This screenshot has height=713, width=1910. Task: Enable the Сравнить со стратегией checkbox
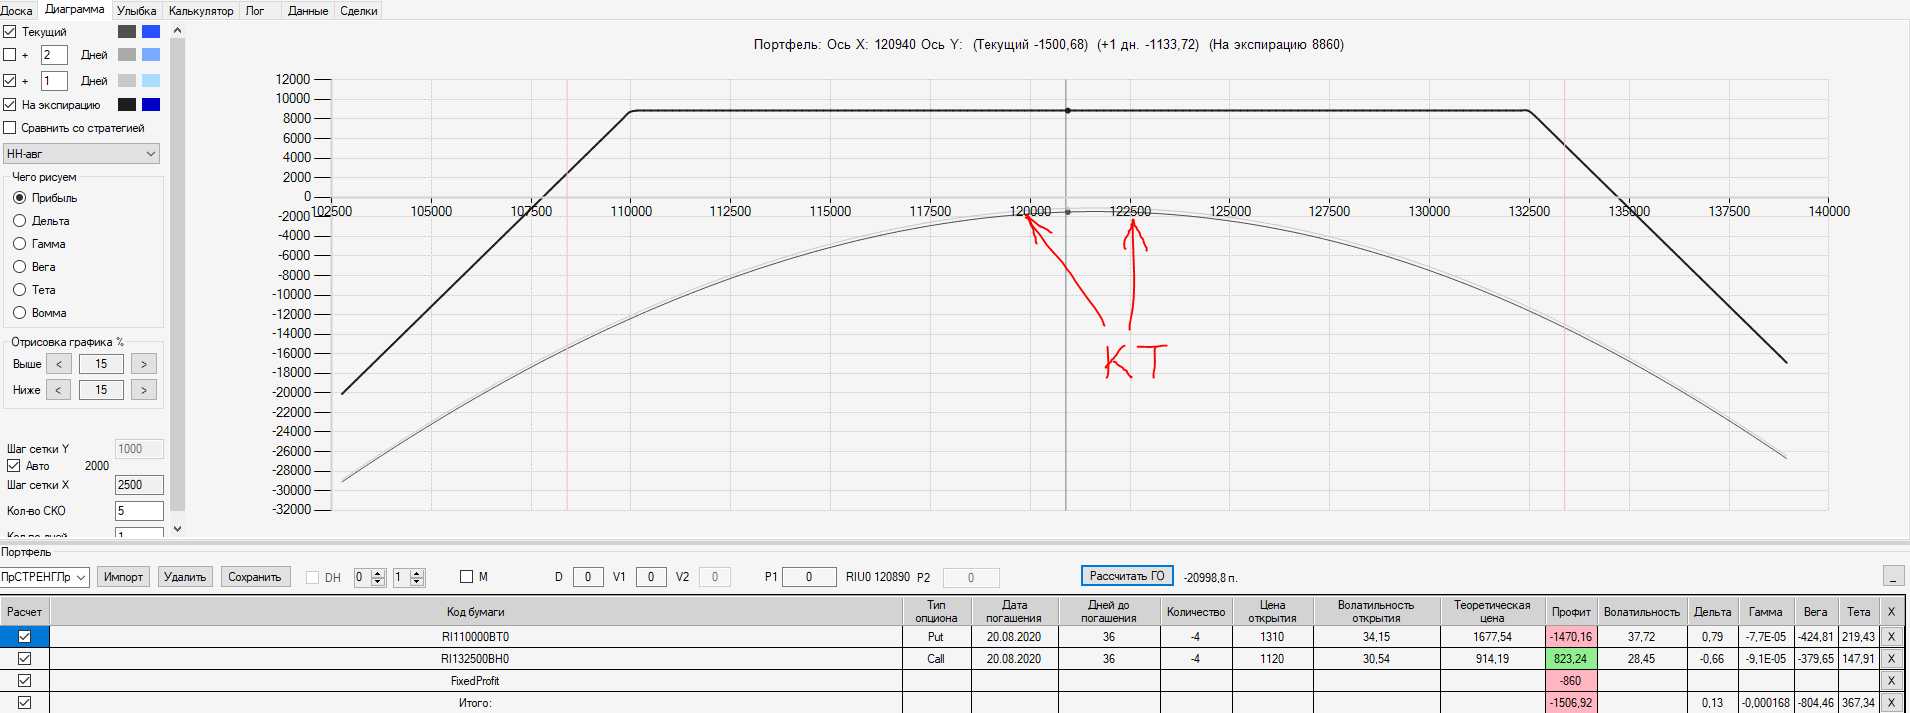pos(10,128)
